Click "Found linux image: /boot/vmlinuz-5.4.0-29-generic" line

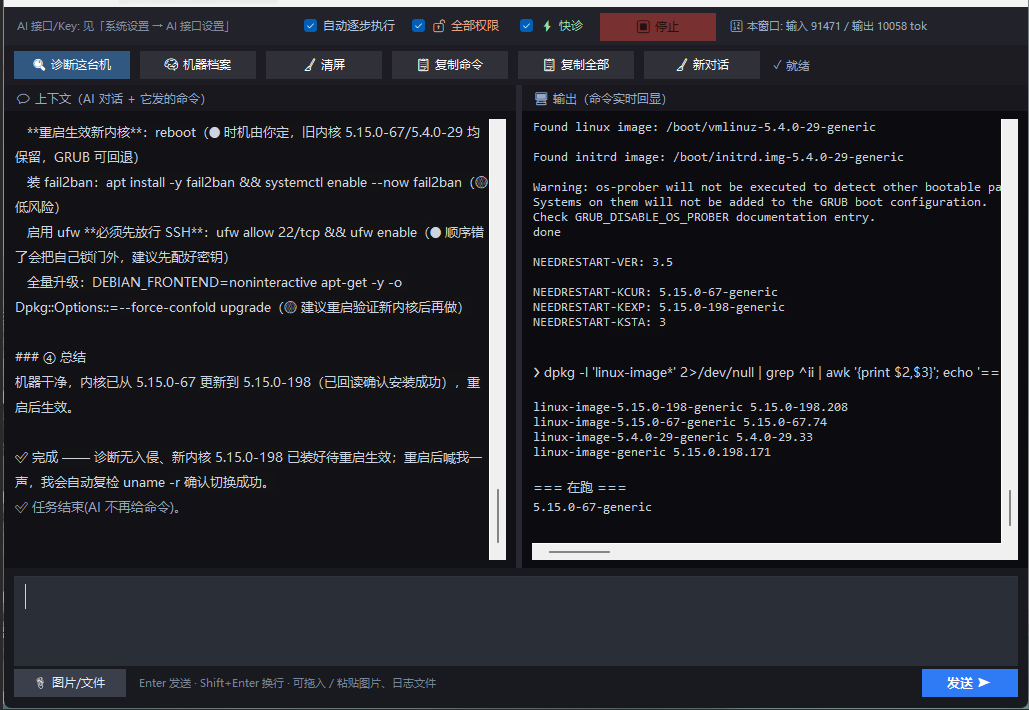(x=704, y=127)
